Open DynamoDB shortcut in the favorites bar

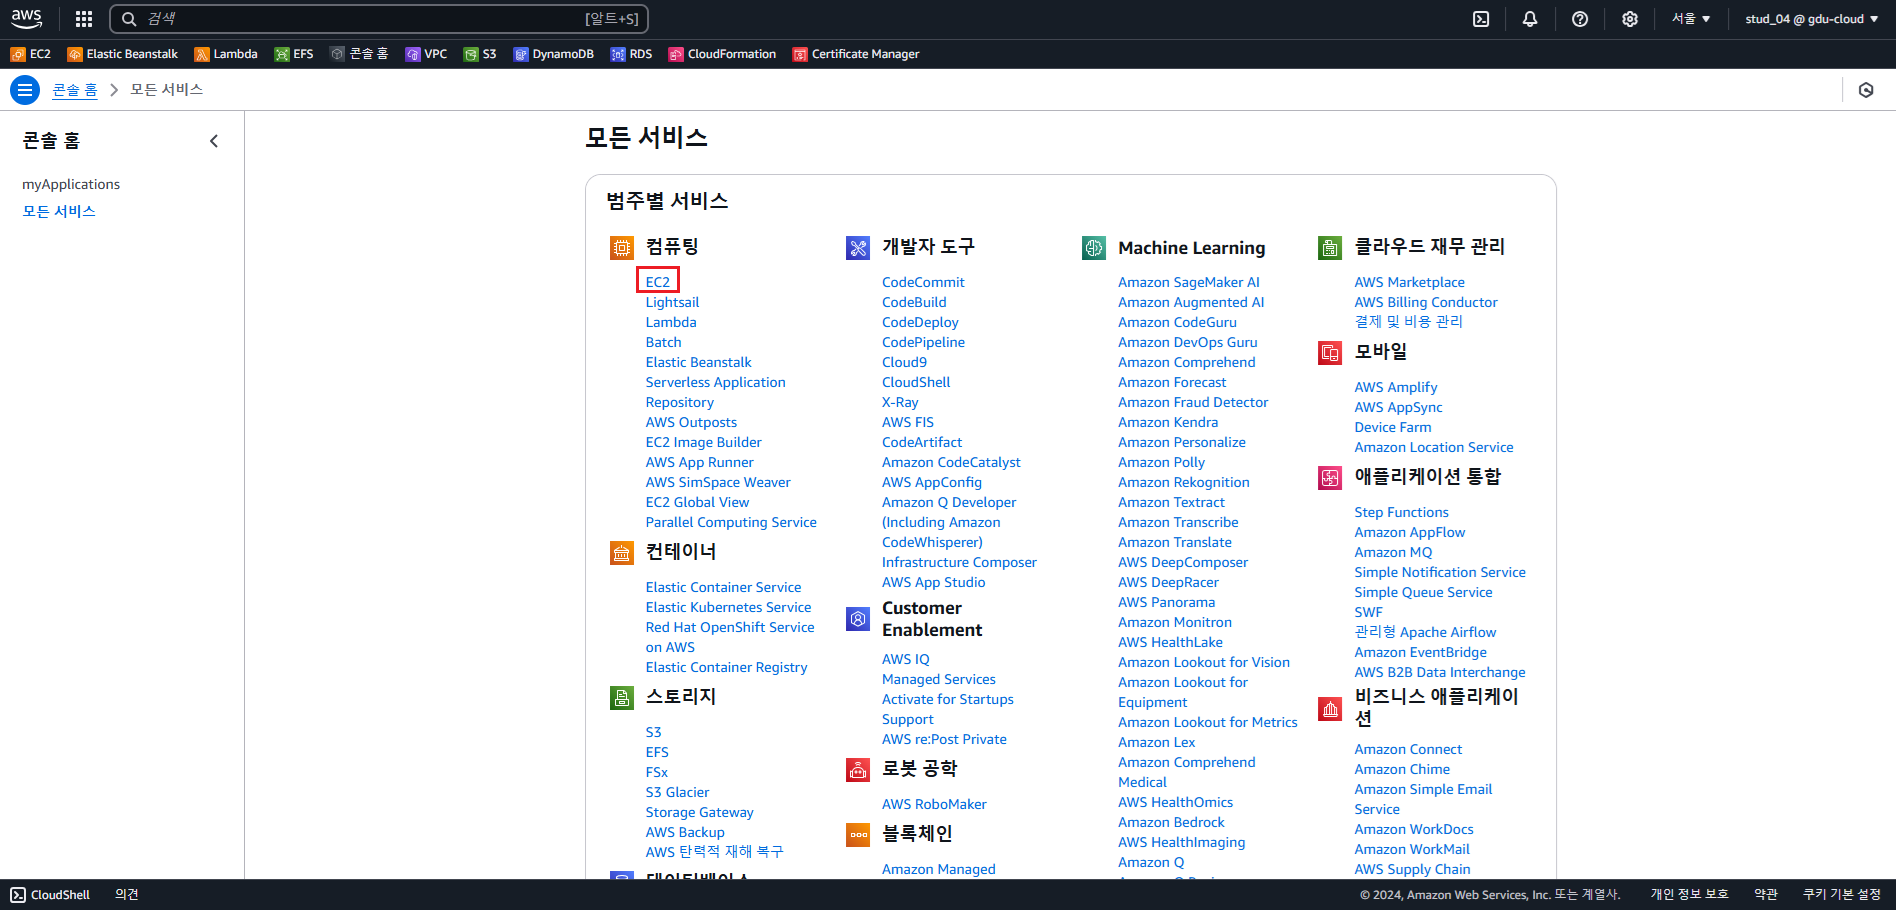coord(554,54)
